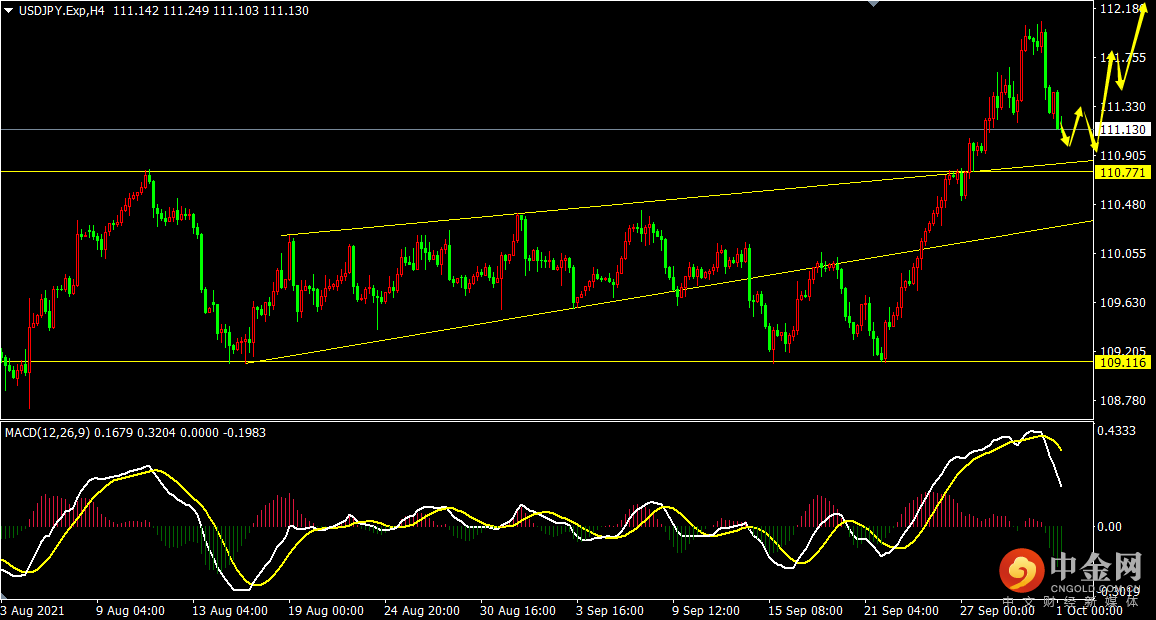Select the 1 Oct 00:00 time label
The height and width of the screenshot is (620, 1156).
(1089, 610)
